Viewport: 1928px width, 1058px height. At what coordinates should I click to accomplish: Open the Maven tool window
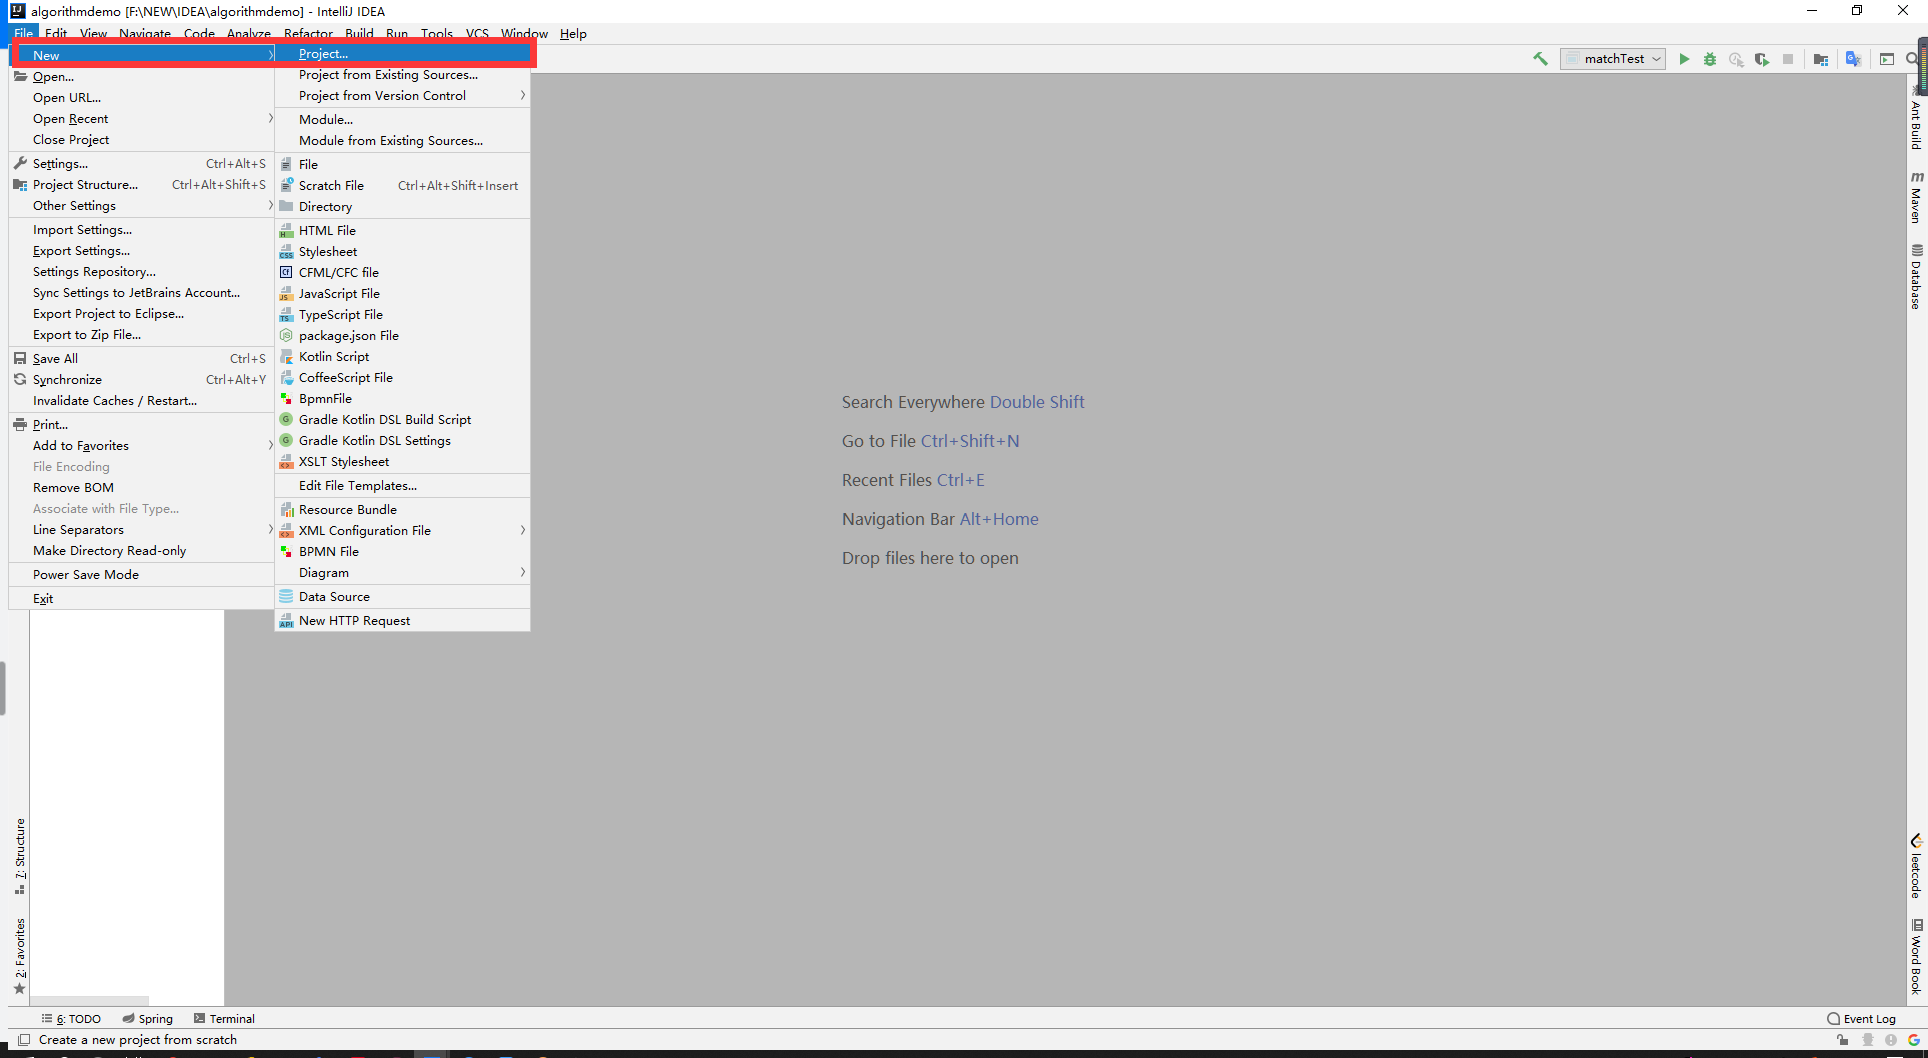(x=1917, y=196)
